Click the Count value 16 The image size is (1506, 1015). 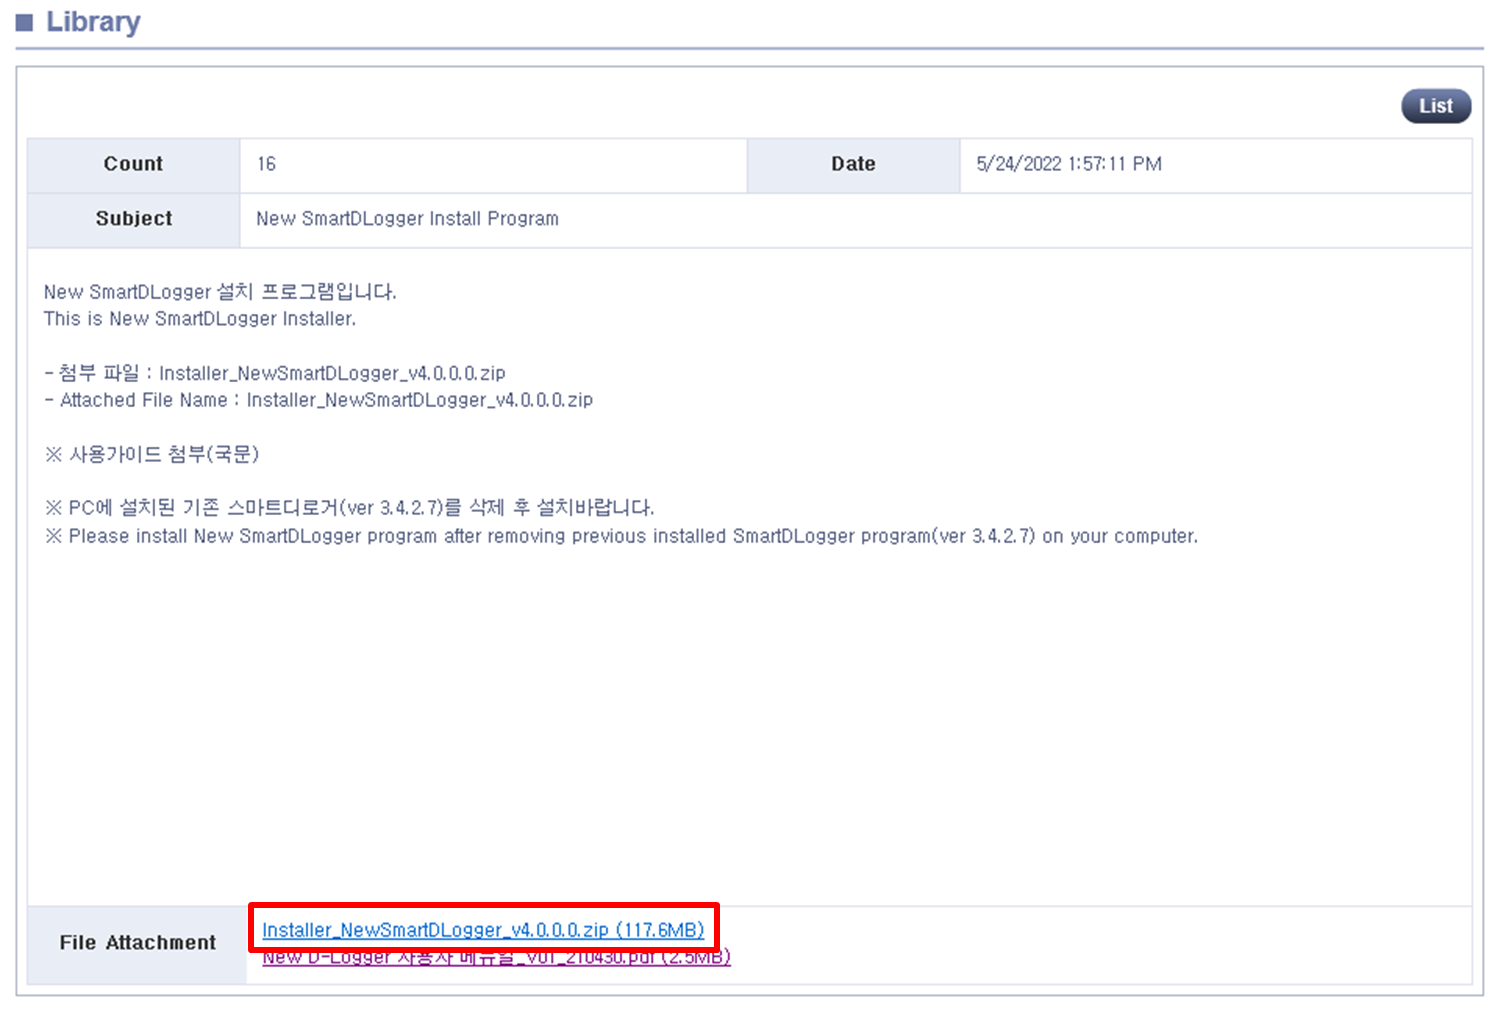[x=266, y=164]
